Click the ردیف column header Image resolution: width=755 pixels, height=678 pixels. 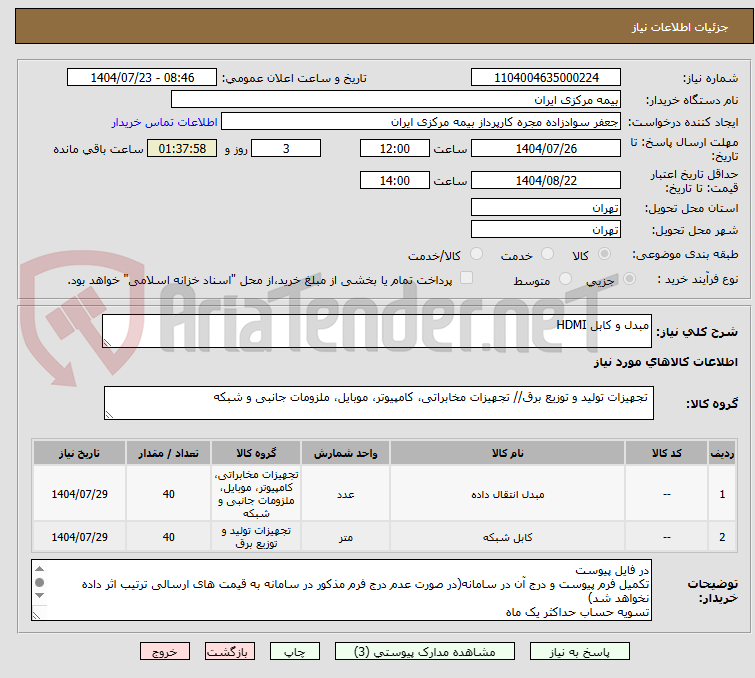click(x=722, y=453)
